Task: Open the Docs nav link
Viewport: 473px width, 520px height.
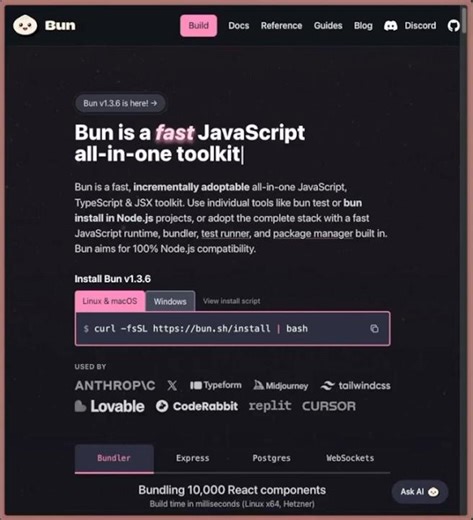Action: click(x=239, y=26)
